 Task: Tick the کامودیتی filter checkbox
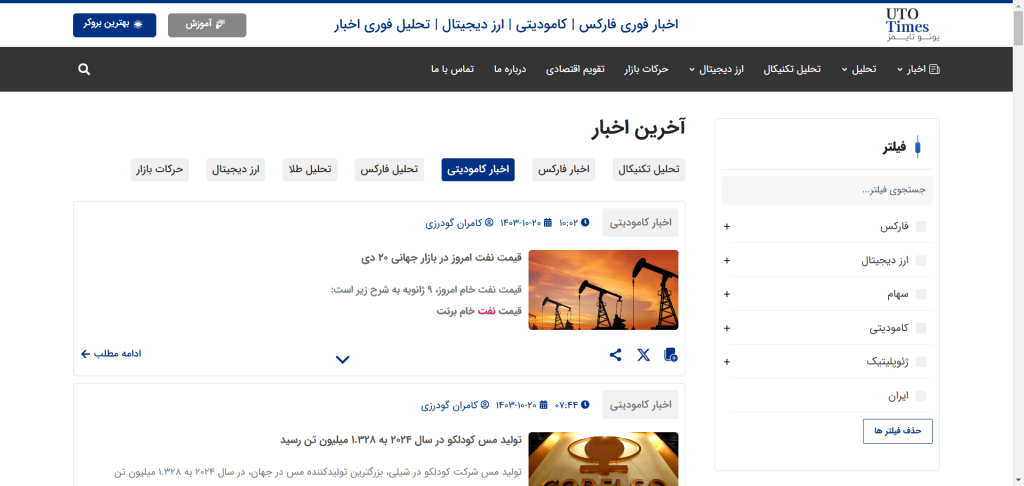point(921,328)
